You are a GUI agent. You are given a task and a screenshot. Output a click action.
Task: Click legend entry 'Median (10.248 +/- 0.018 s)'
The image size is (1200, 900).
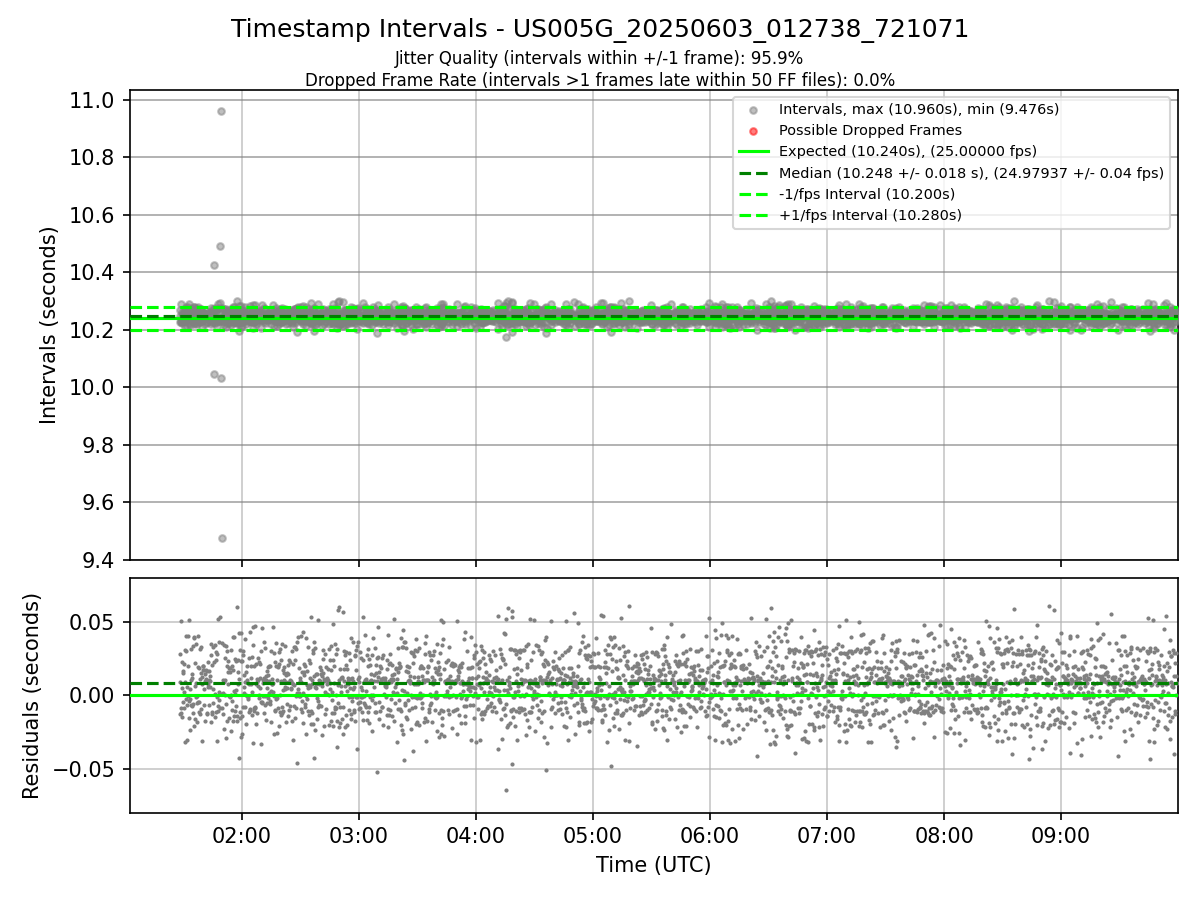[971, 172]
